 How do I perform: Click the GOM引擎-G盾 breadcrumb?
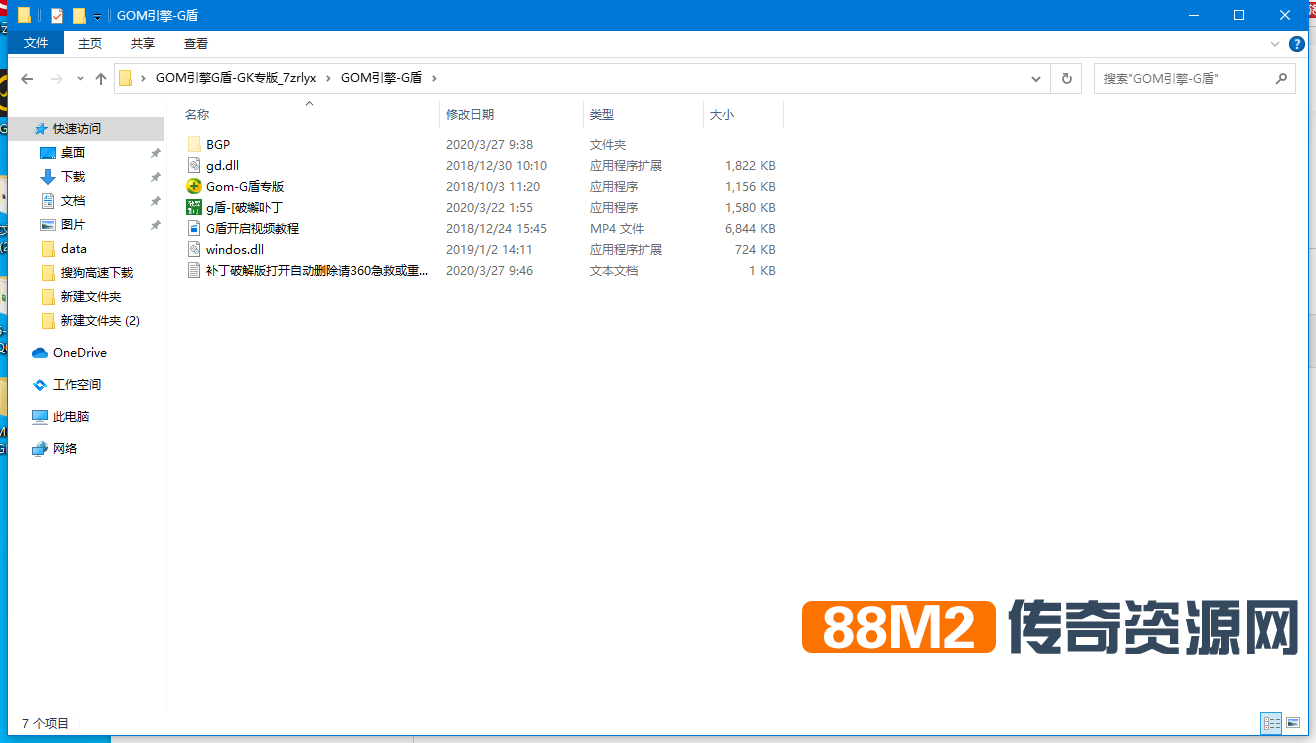pos(381,78)
